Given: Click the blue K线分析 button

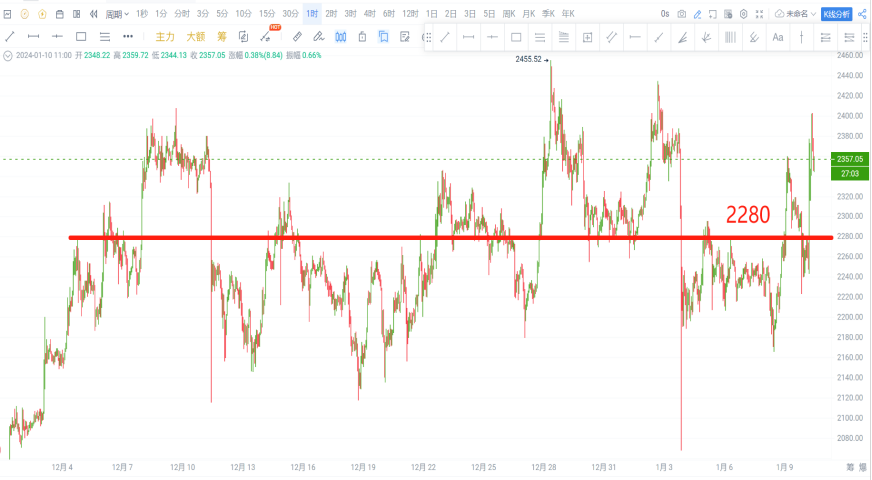Looking at the screenshot, I should click(836, 14).
